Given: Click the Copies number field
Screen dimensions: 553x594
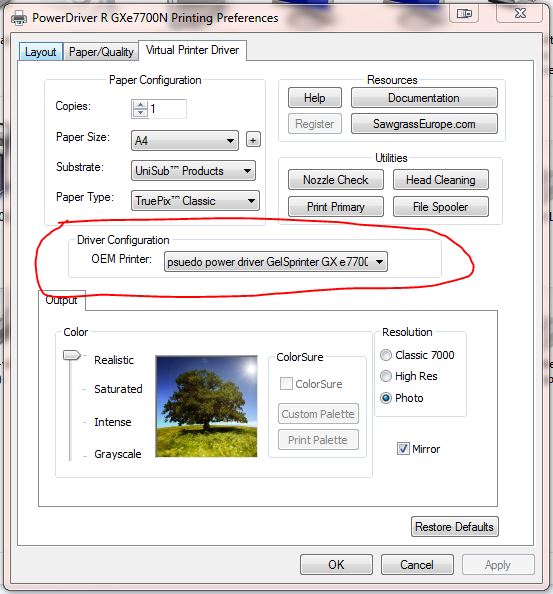Looking at the screenshot, I should point(167,109).
